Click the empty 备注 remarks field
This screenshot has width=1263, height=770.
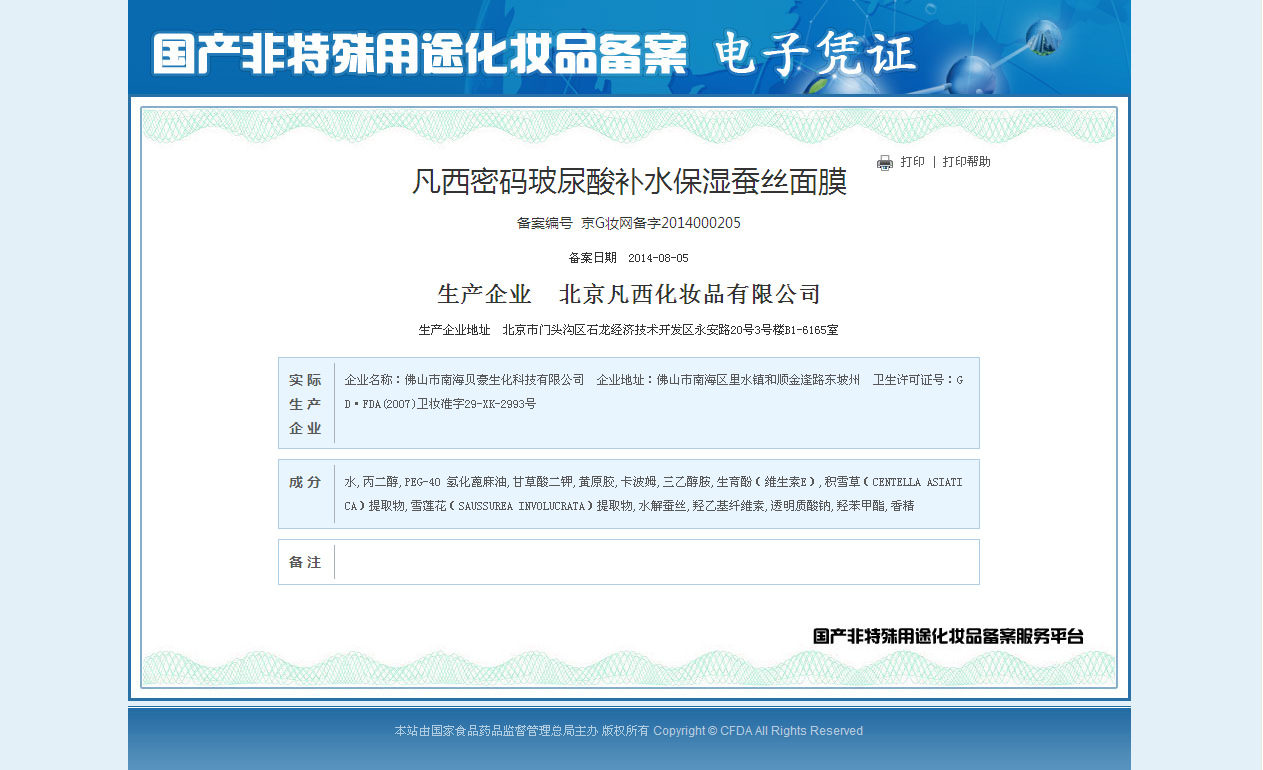coord(656,562)
